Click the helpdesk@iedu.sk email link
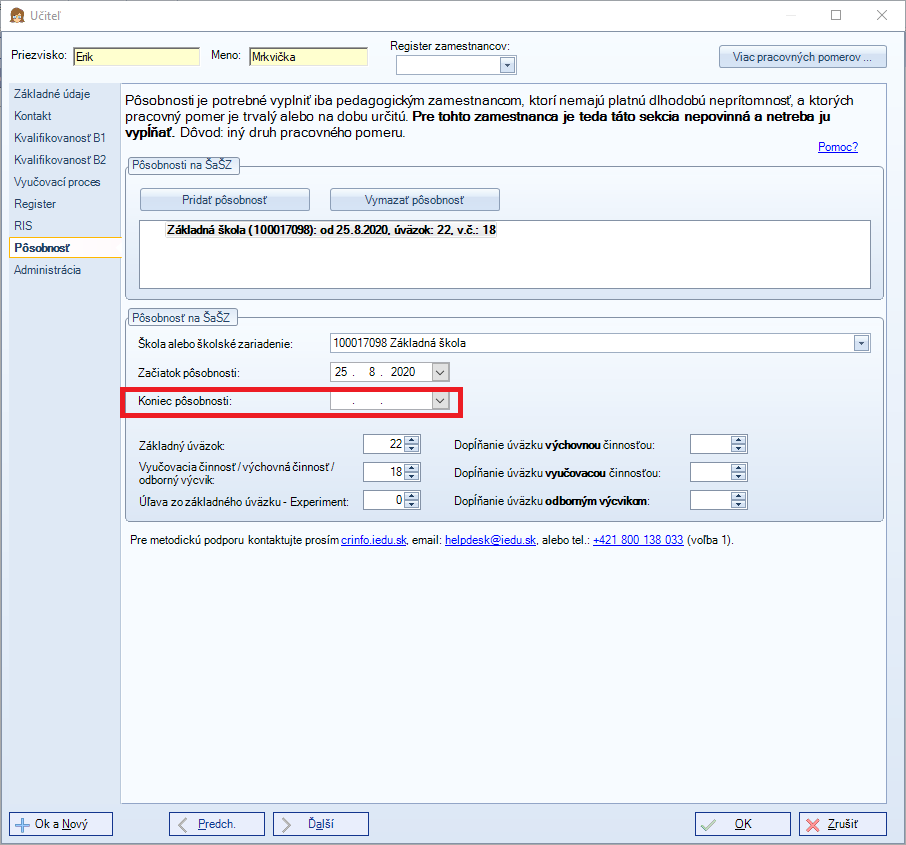The width and height of the screenshot is (906, 845). pyautogui.click(x=491, y=540)
